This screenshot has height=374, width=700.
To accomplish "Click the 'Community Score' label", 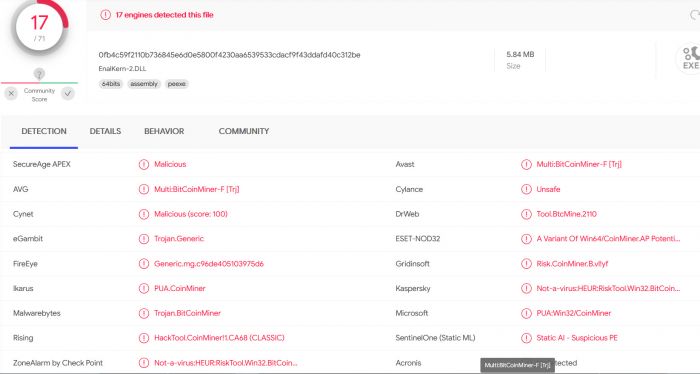I will coord(39,95).
